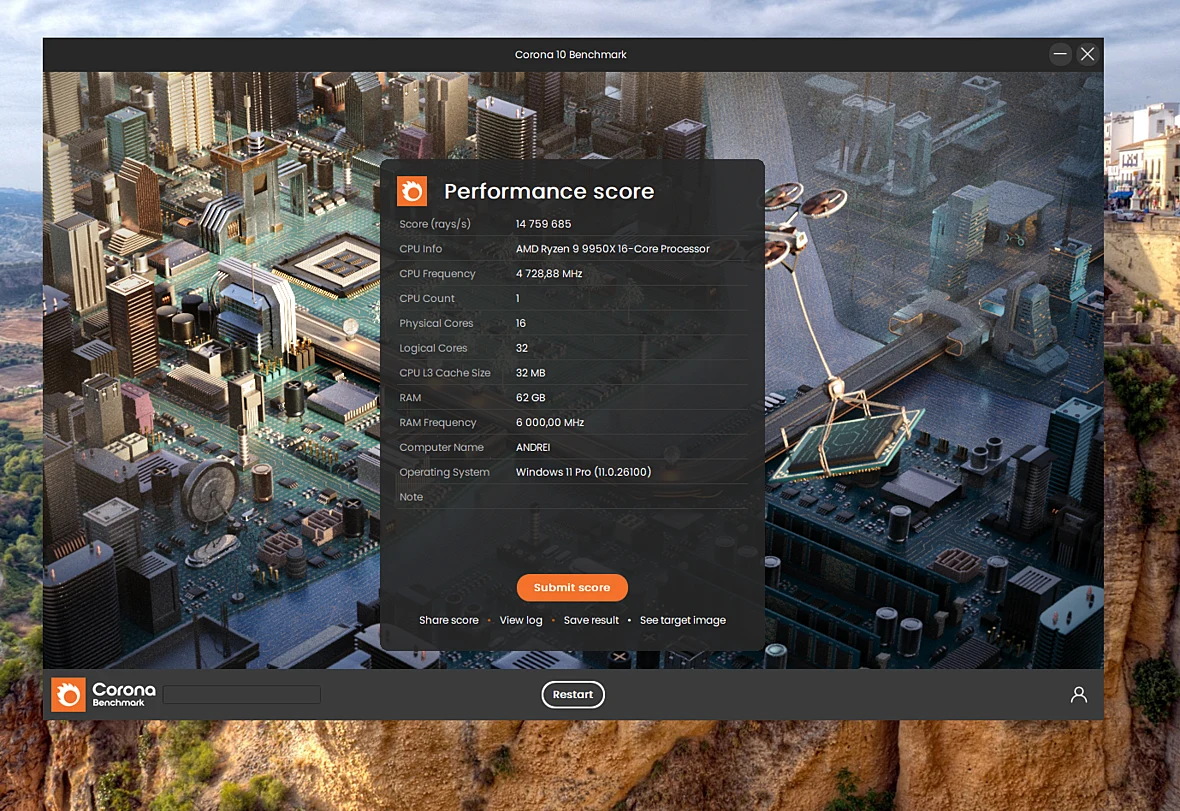Select the CPU Count value 1
Screen dimensions: 1180x811
coord(518,299)
